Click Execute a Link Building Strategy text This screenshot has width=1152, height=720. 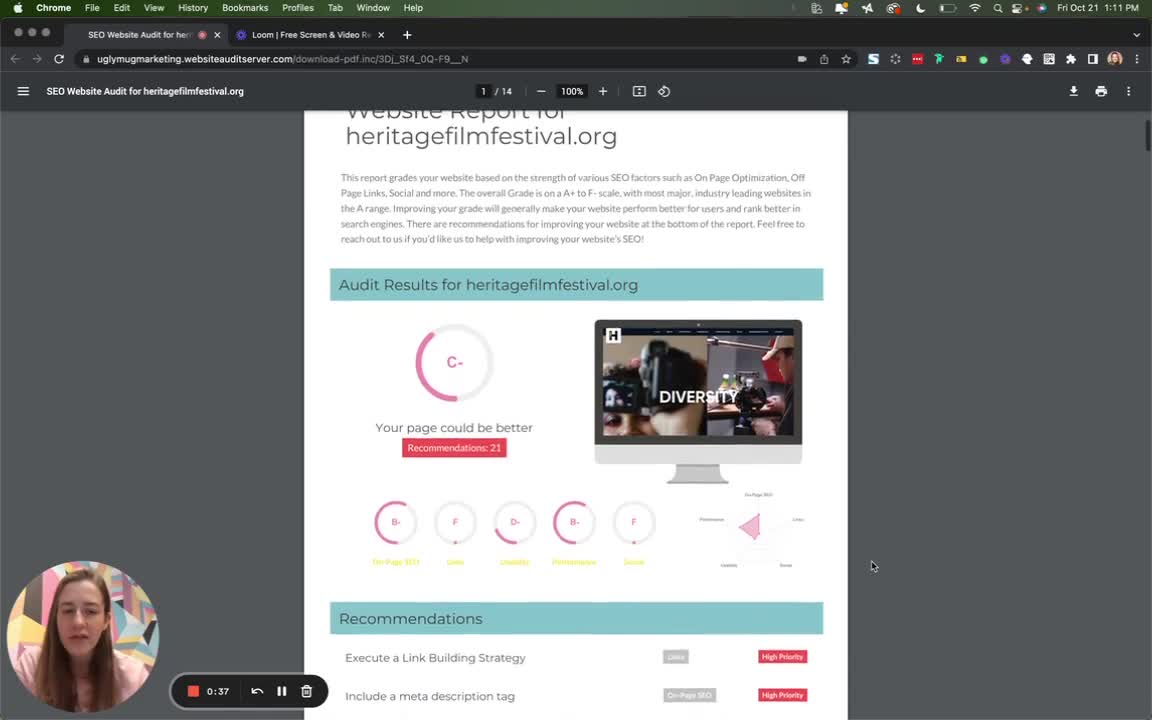[435, 658]
